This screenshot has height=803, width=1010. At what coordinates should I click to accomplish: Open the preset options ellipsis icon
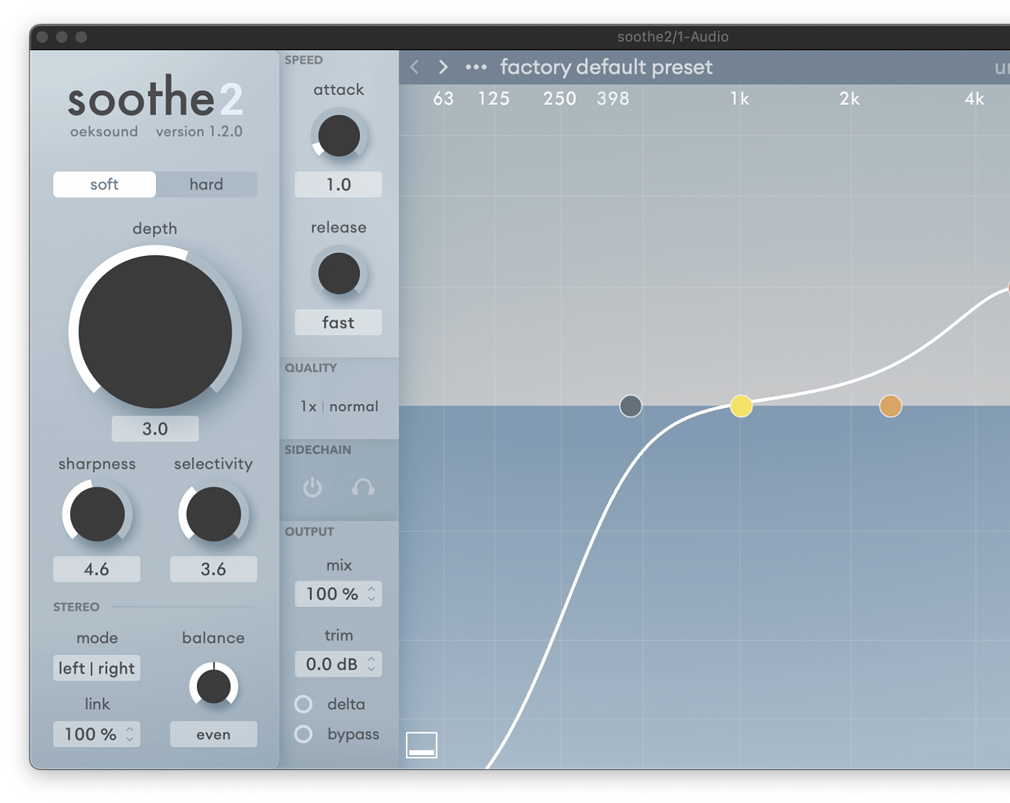click(475, 66)
